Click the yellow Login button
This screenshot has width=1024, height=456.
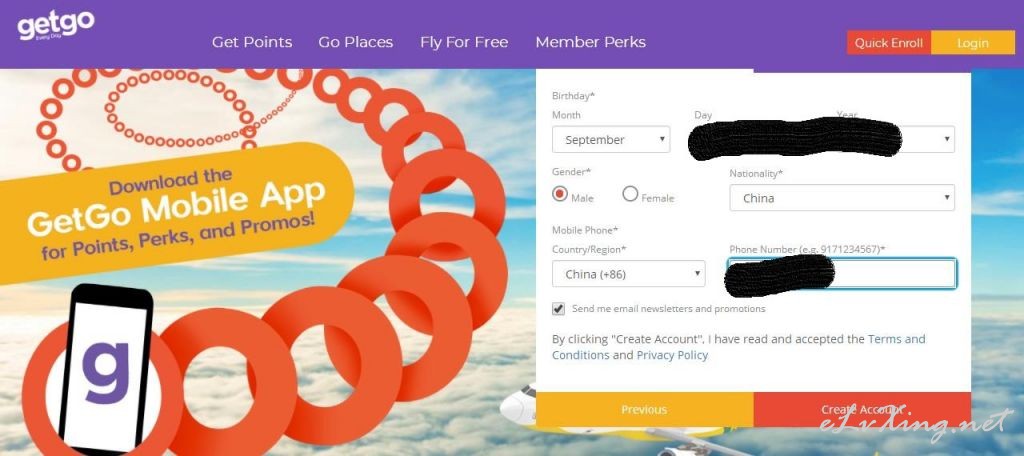[x=973, y=43]
